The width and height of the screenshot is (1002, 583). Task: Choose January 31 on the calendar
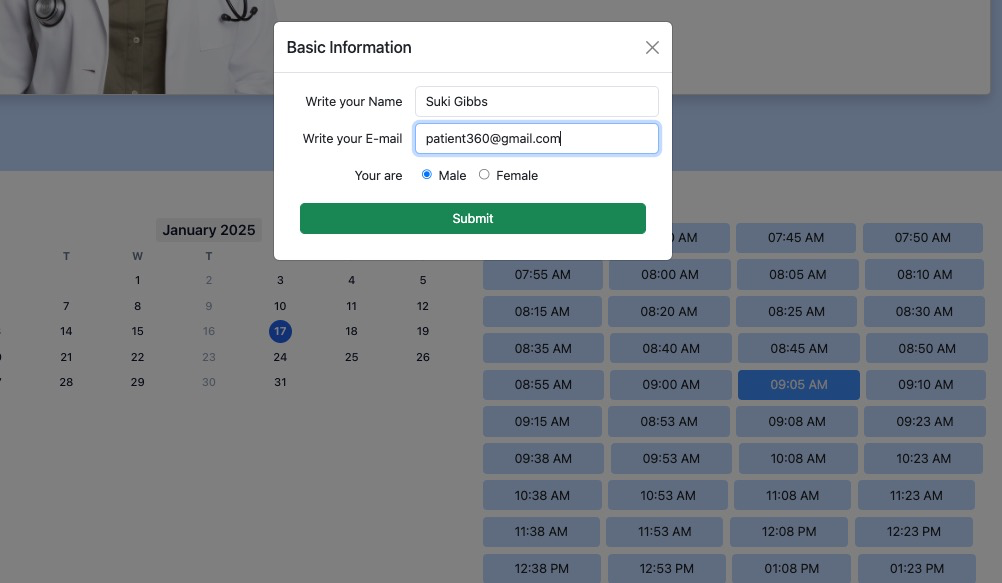coord(280,382)
